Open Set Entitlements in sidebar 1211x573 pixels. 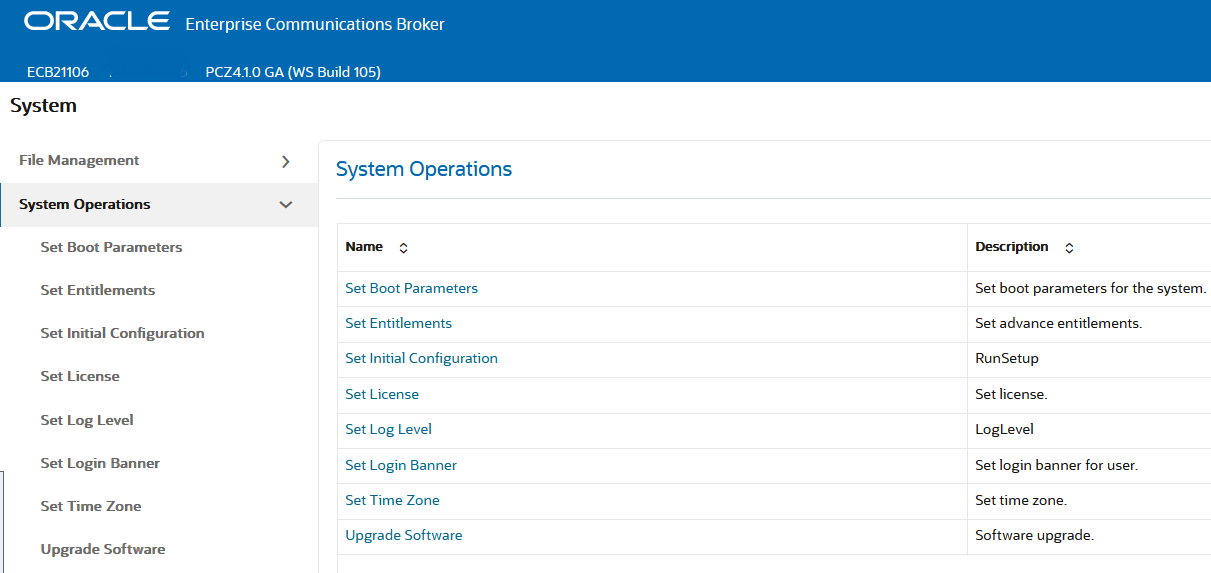98,290
